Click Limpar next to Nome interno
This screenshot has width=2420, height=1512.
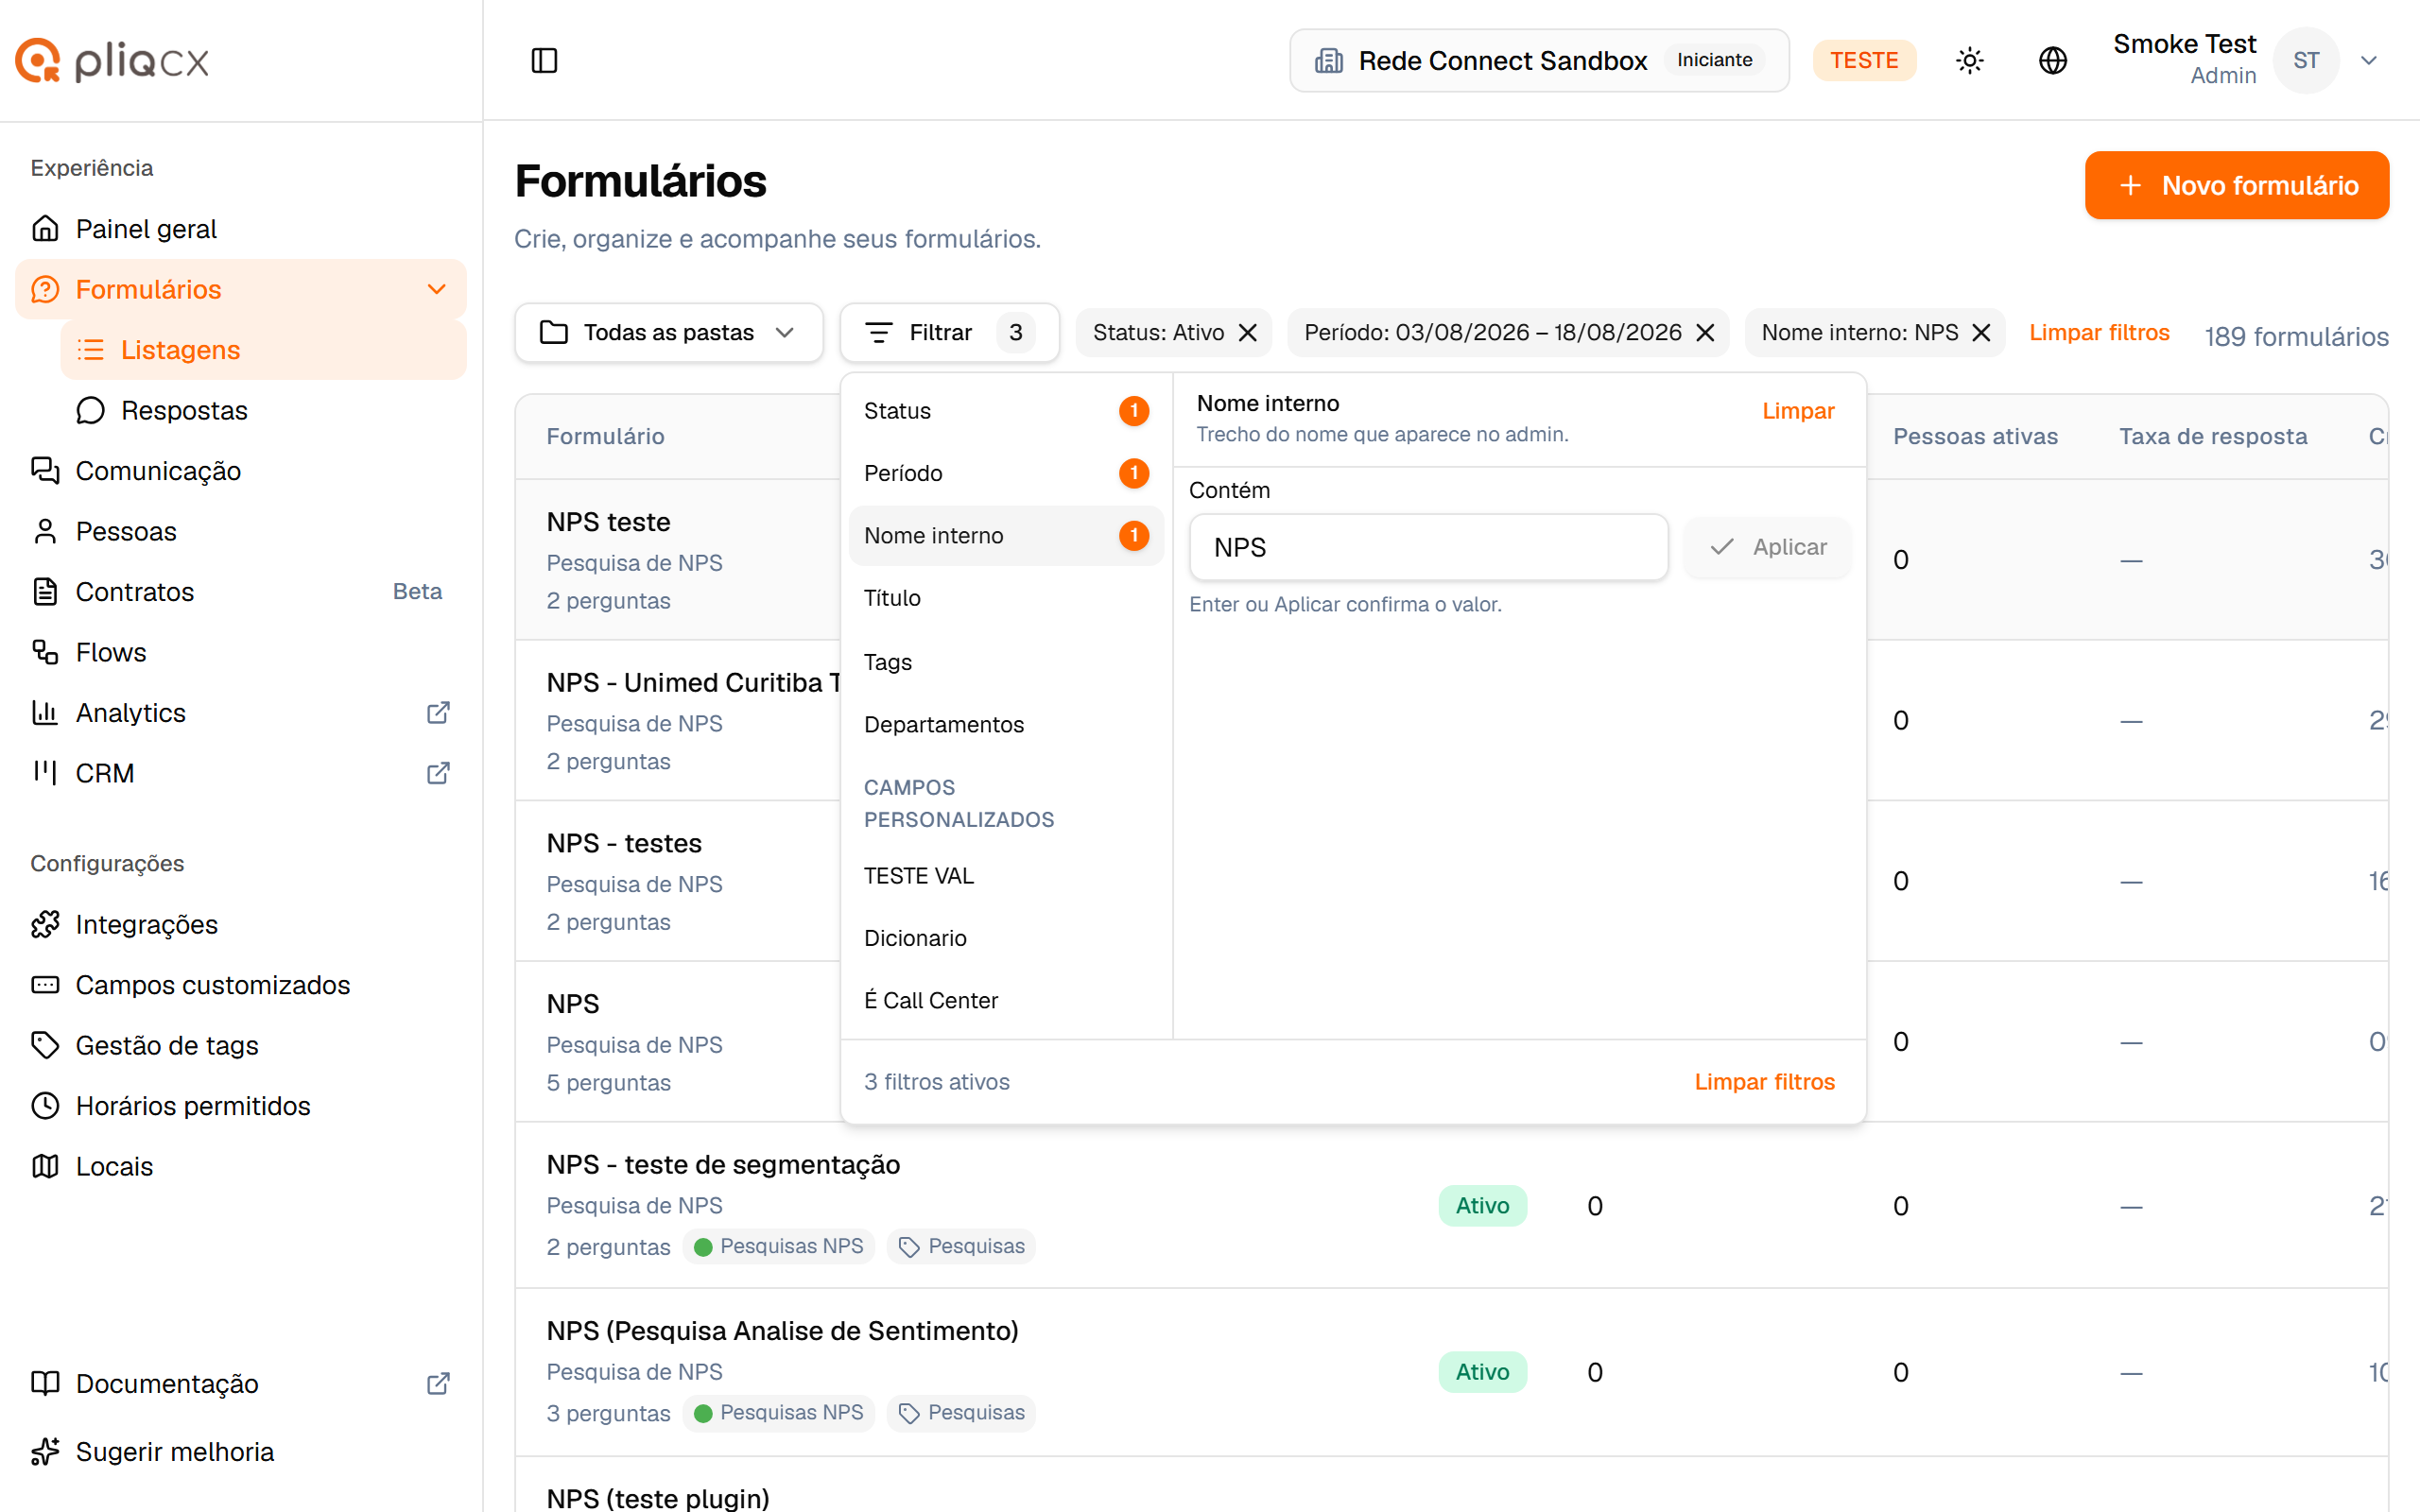click(1798, 411)
